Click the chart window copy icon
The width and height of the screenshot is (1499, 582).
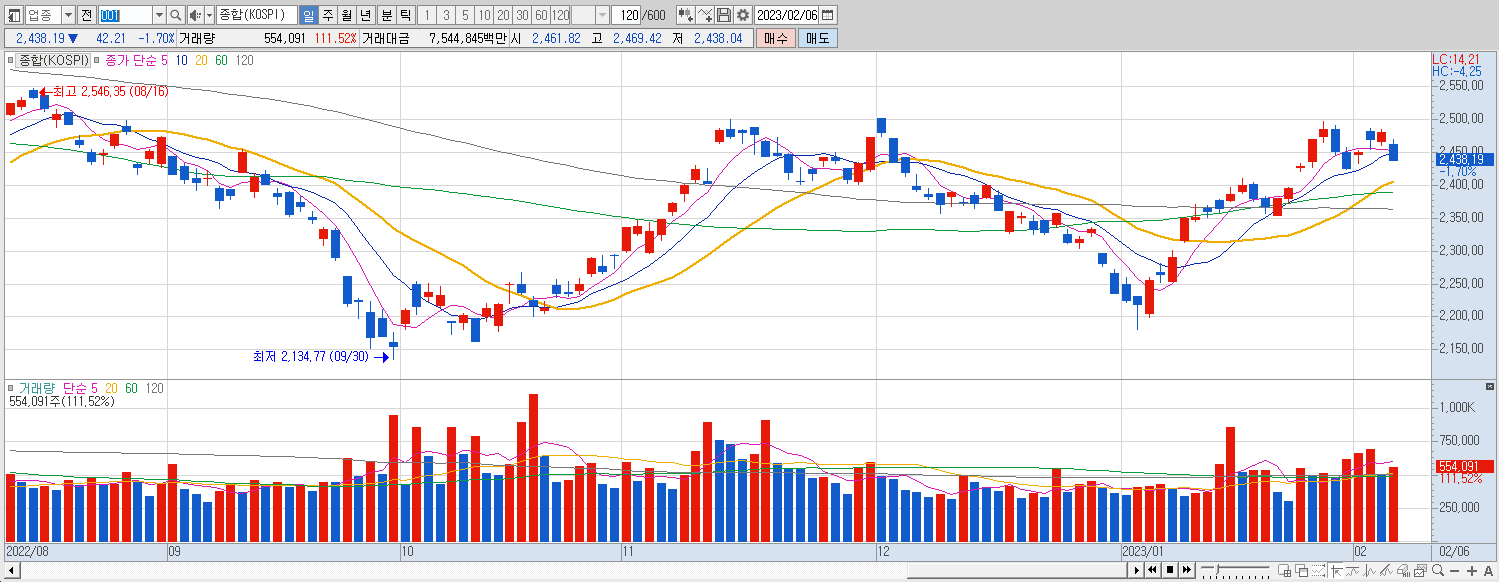(1420, 571)
